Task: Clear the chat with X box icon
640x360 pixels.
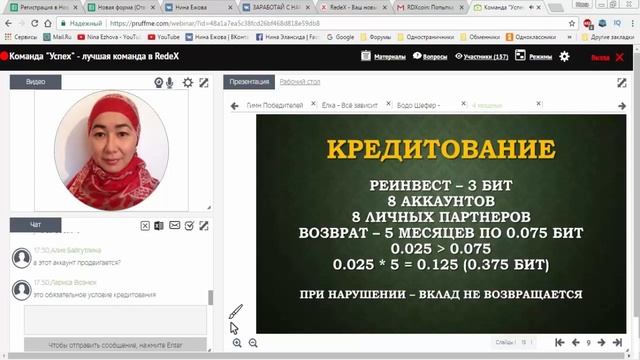Action: coord(145,226)
